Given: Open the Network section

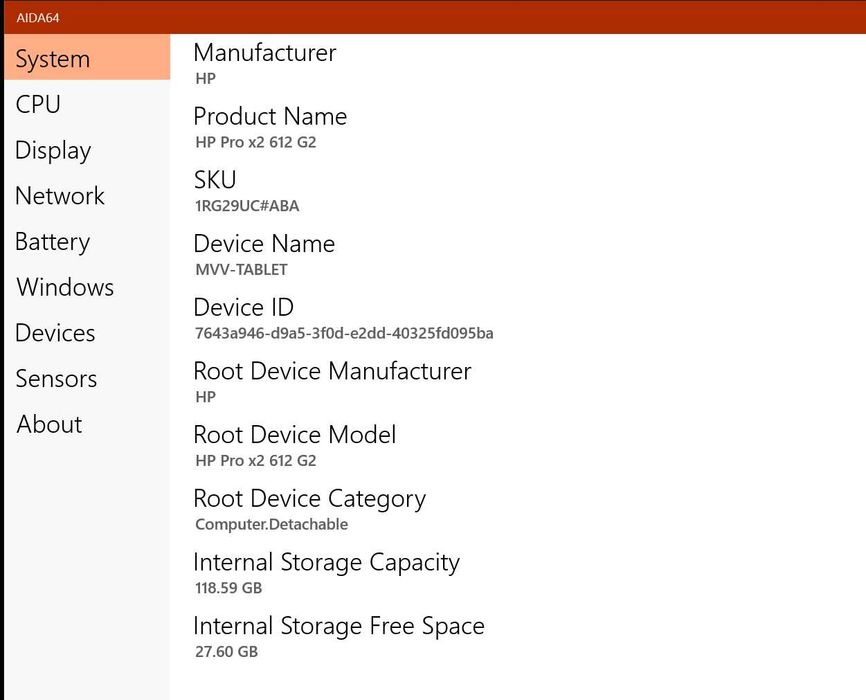Looking at the screenshot, I should point(87,196).
